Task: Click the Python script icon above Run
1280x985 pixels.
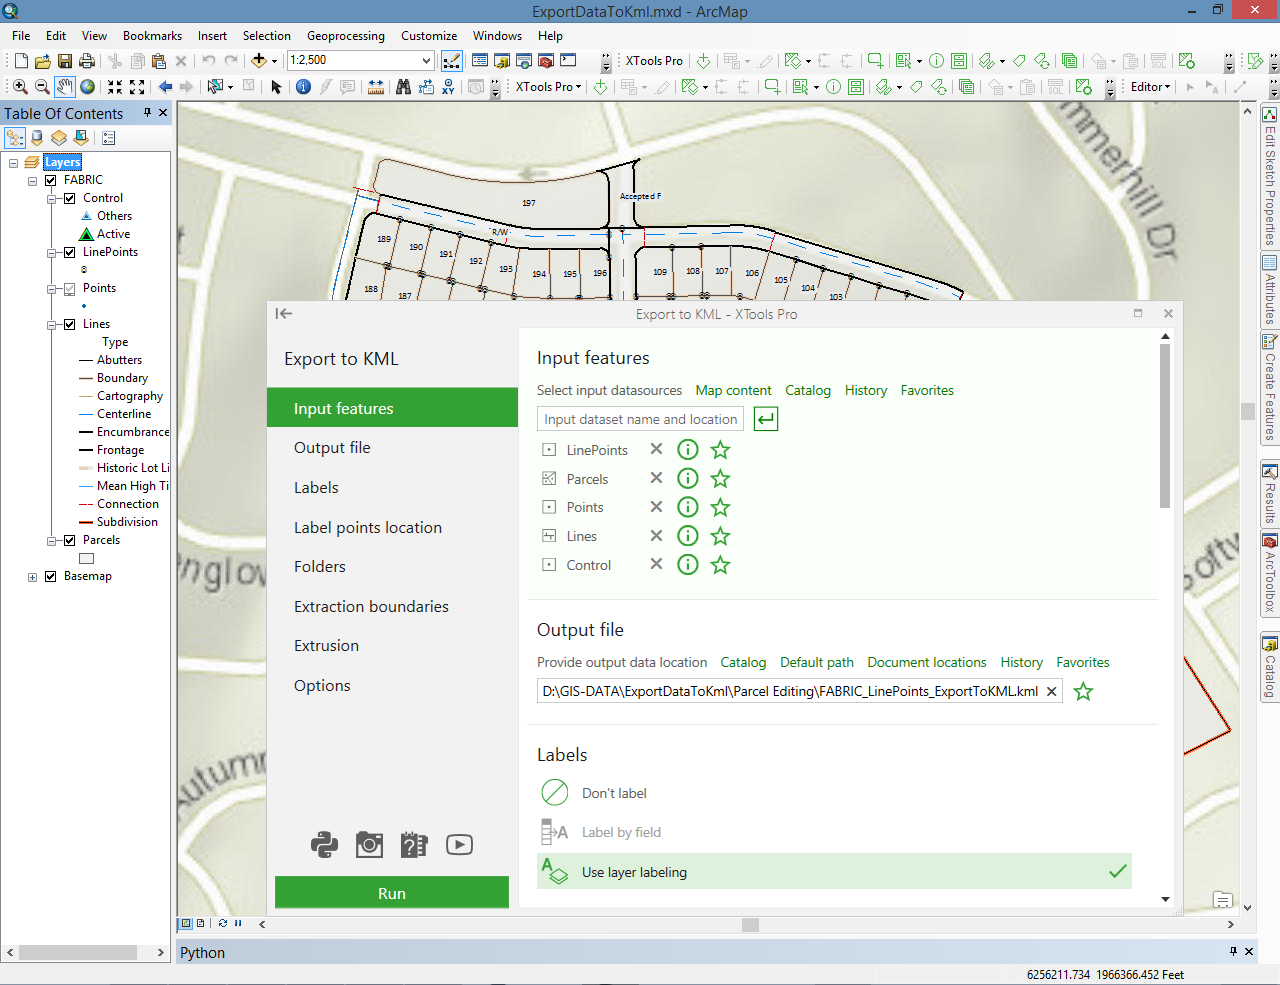Action: pos(324,845)
